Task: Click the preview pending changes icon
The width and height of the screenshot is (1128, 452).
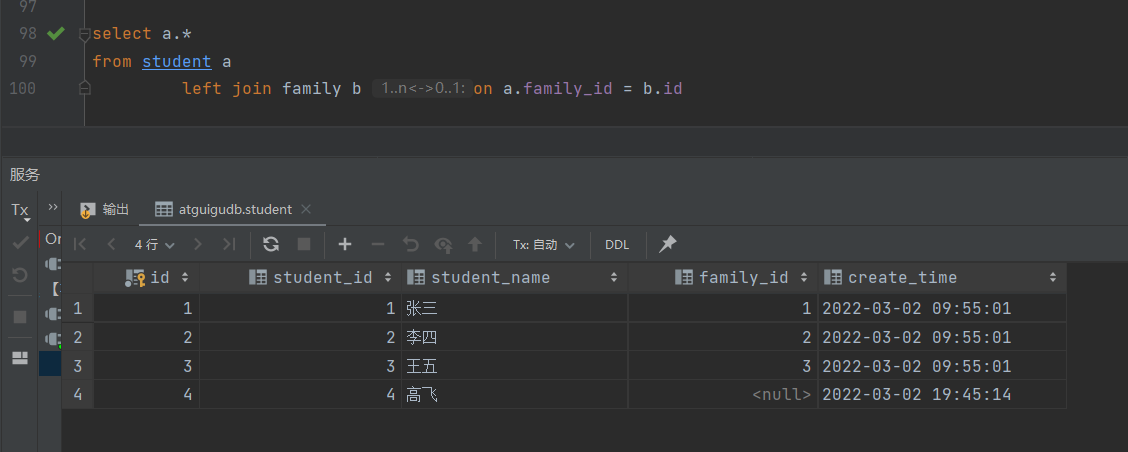Action: pyautogui.click(x=442, y=244)
